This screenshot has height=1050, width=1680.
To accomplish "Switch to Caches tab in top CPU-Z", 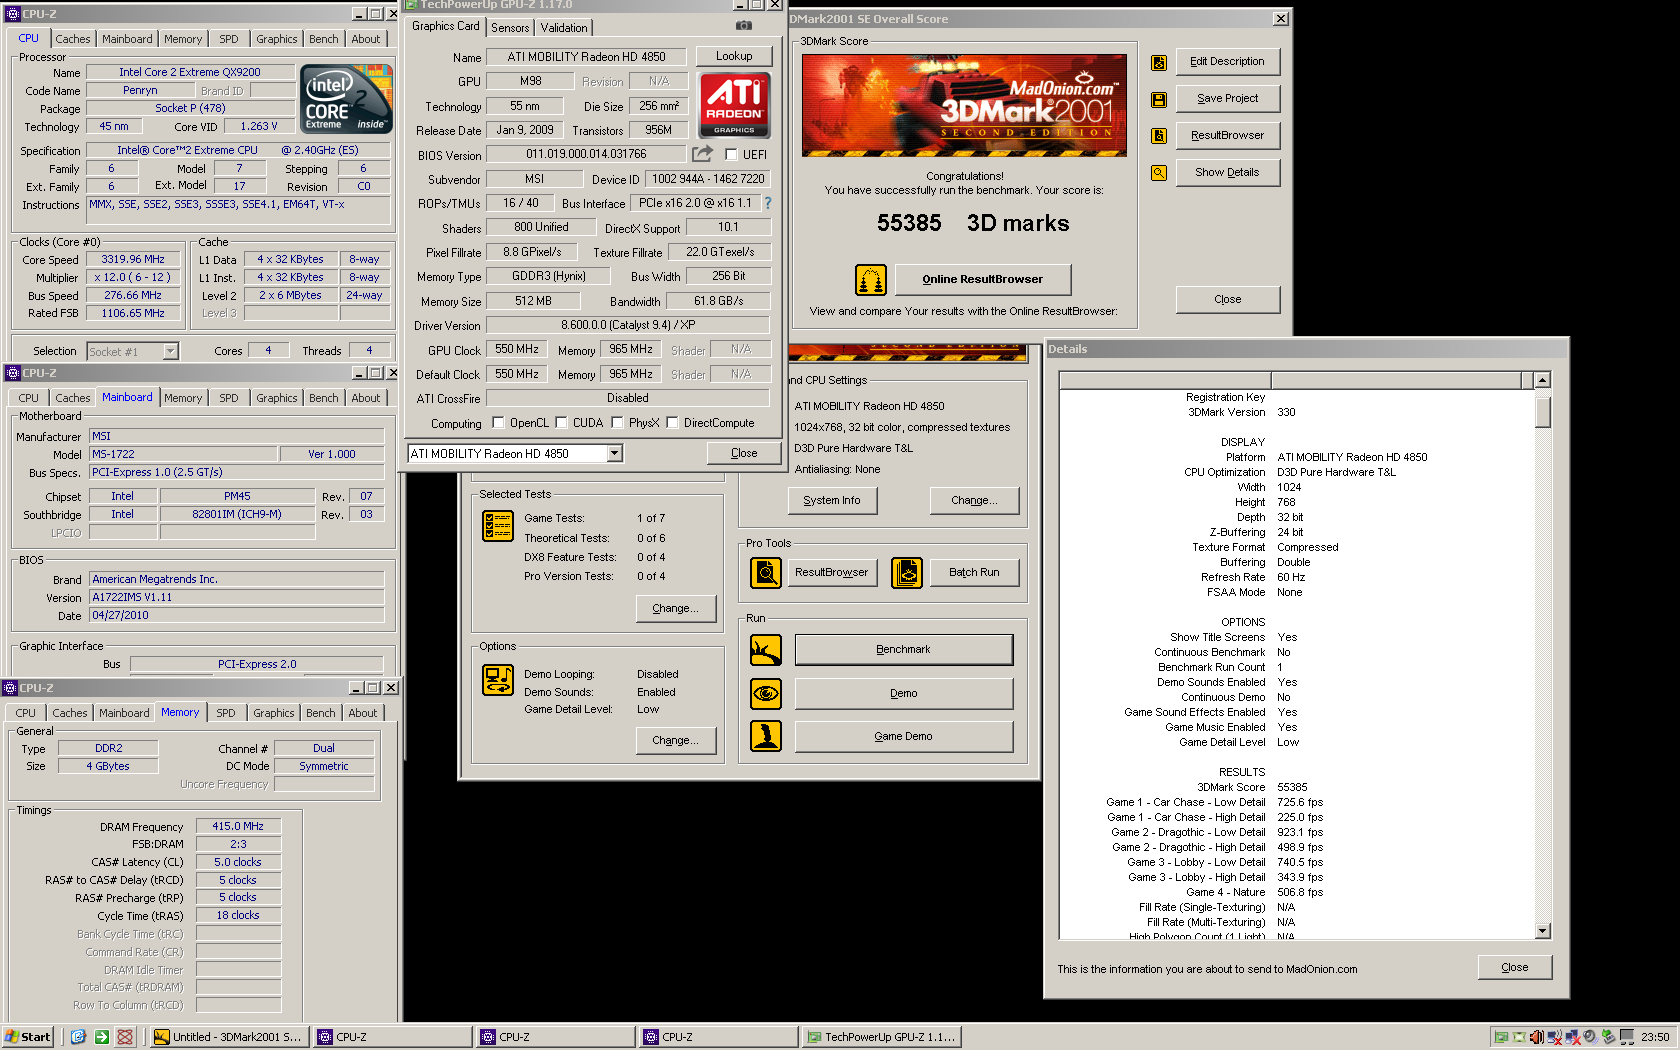I will pos(73,39).
